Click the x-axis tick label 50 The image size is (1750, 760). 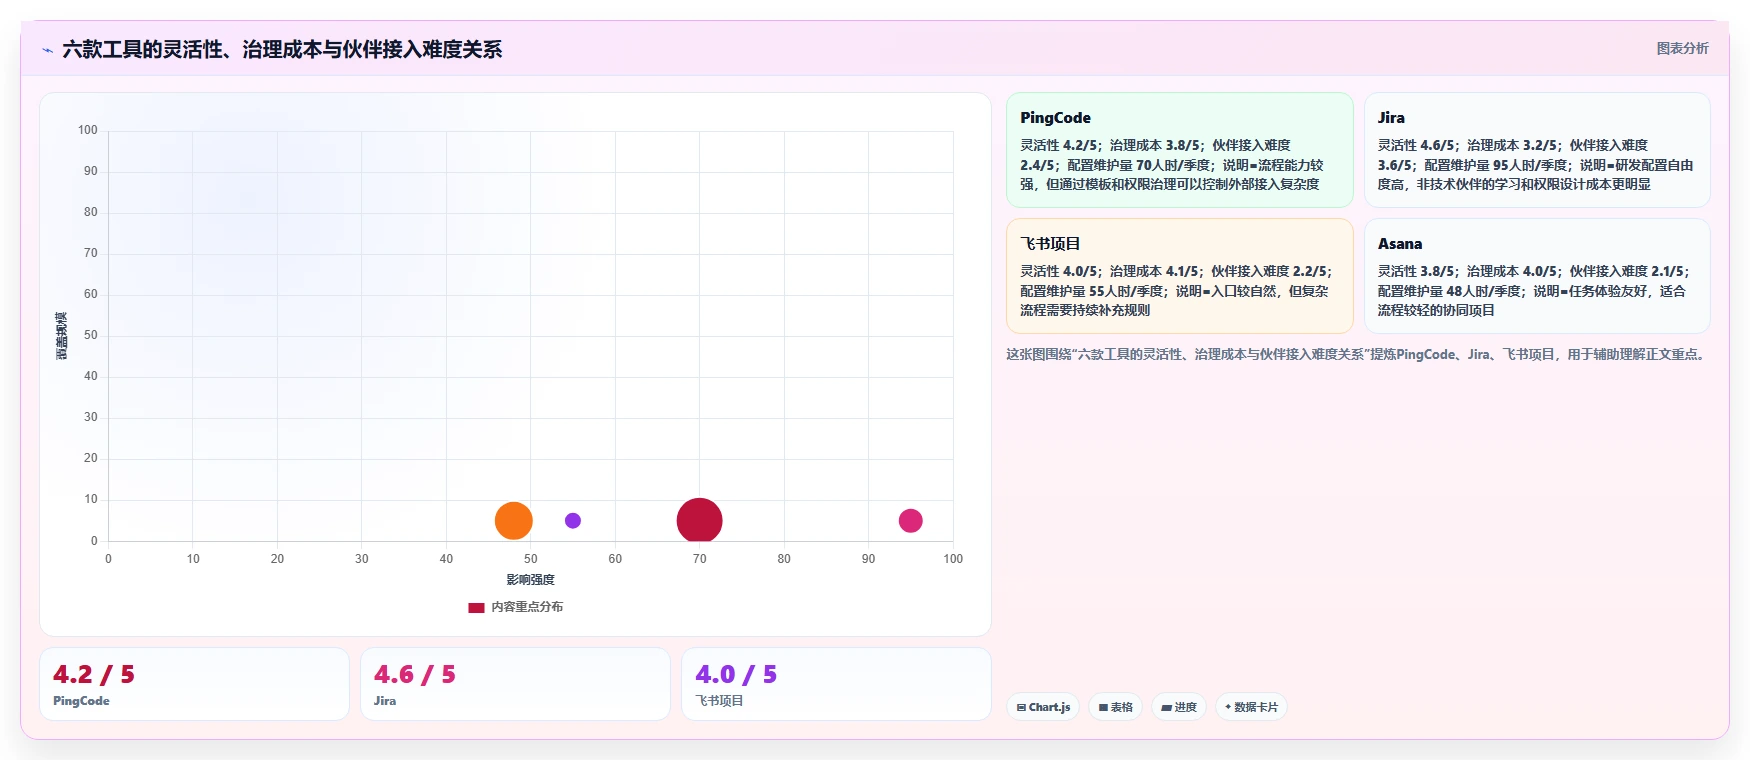point(530,559)
